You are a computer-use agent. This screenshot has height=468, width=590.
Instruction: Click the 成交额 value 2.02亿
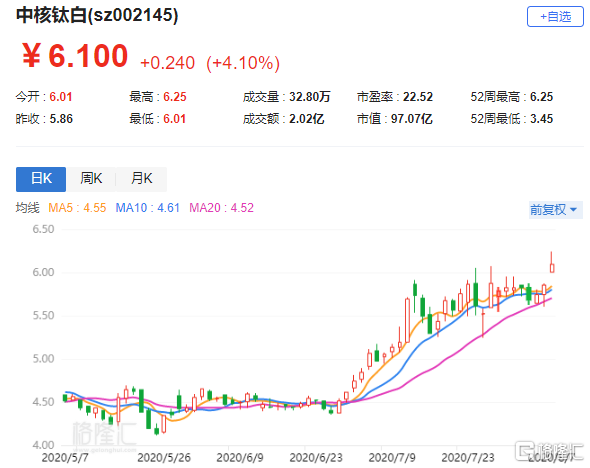coord(306,119)
